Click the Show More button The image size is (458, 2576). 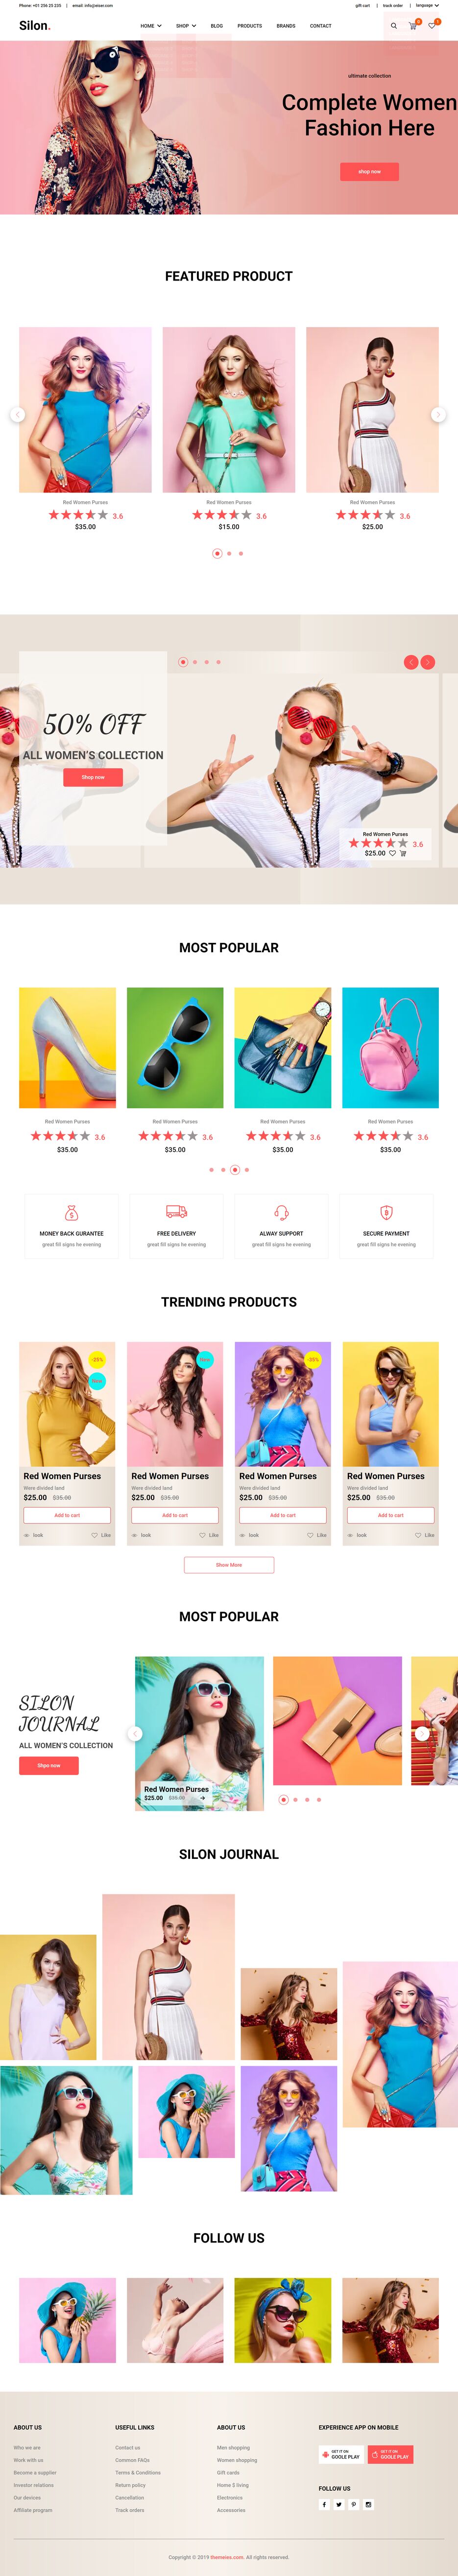click(x=229, y=1564)
